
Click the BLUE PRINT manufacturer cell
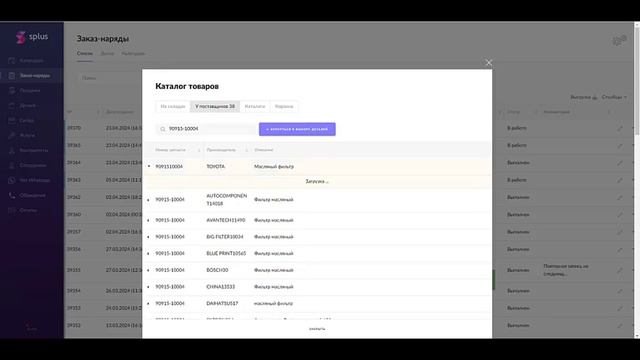click(x=226, y=253)
